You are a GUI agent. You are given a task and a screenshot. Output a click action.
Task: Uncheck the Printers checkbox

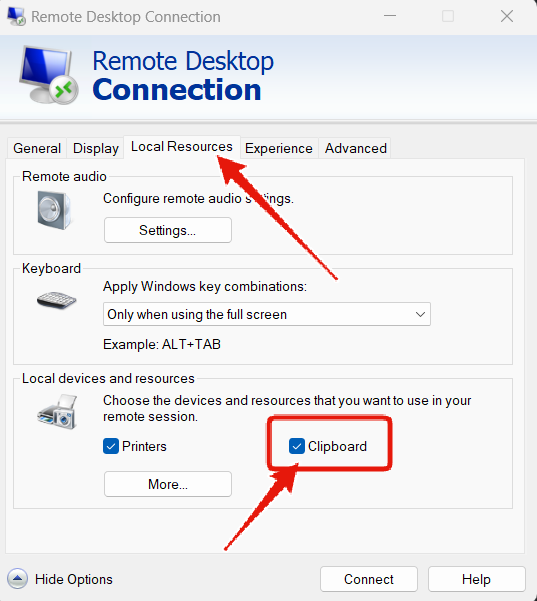pos(111,446)
